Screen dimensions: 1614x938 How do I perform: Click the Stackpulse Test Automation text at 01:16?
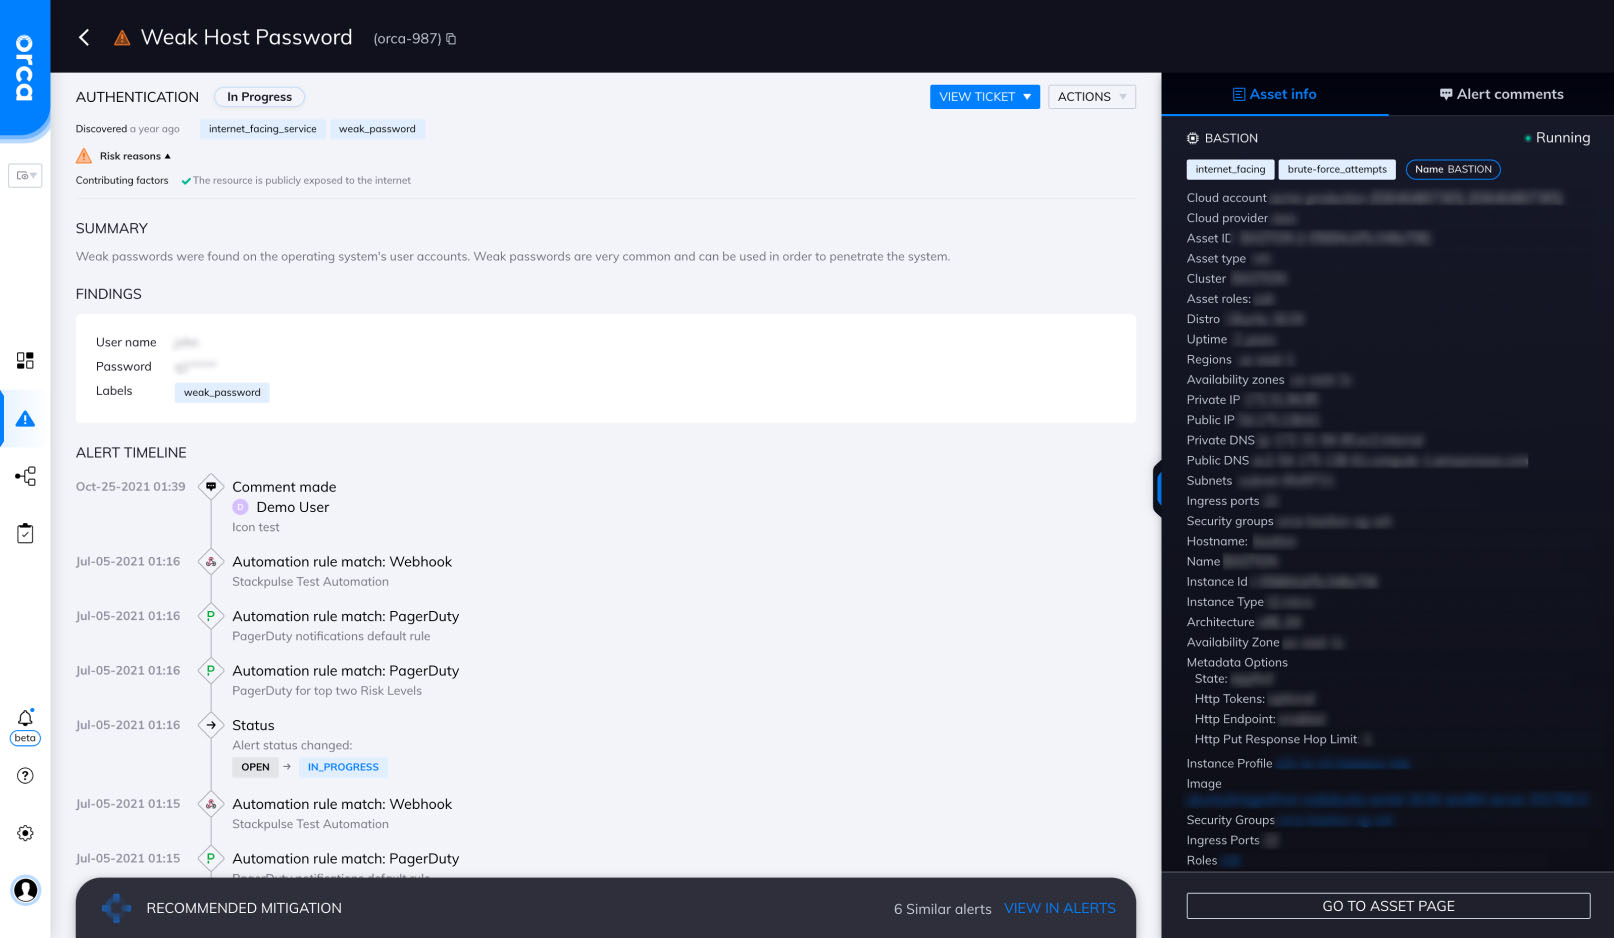[x=310, y=582]
